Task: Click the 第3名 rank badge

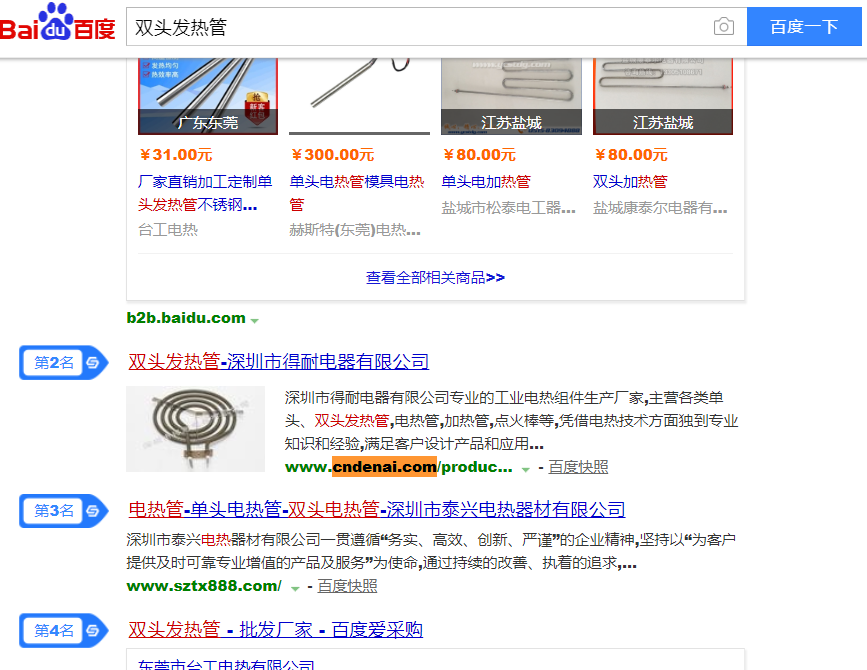Action: click(64, 511)
